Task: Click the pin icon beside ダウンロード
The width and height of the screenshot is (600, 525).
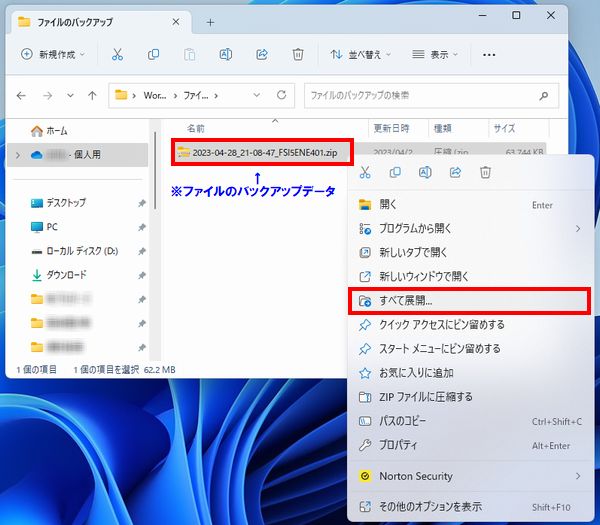Action: pos(142,275)
